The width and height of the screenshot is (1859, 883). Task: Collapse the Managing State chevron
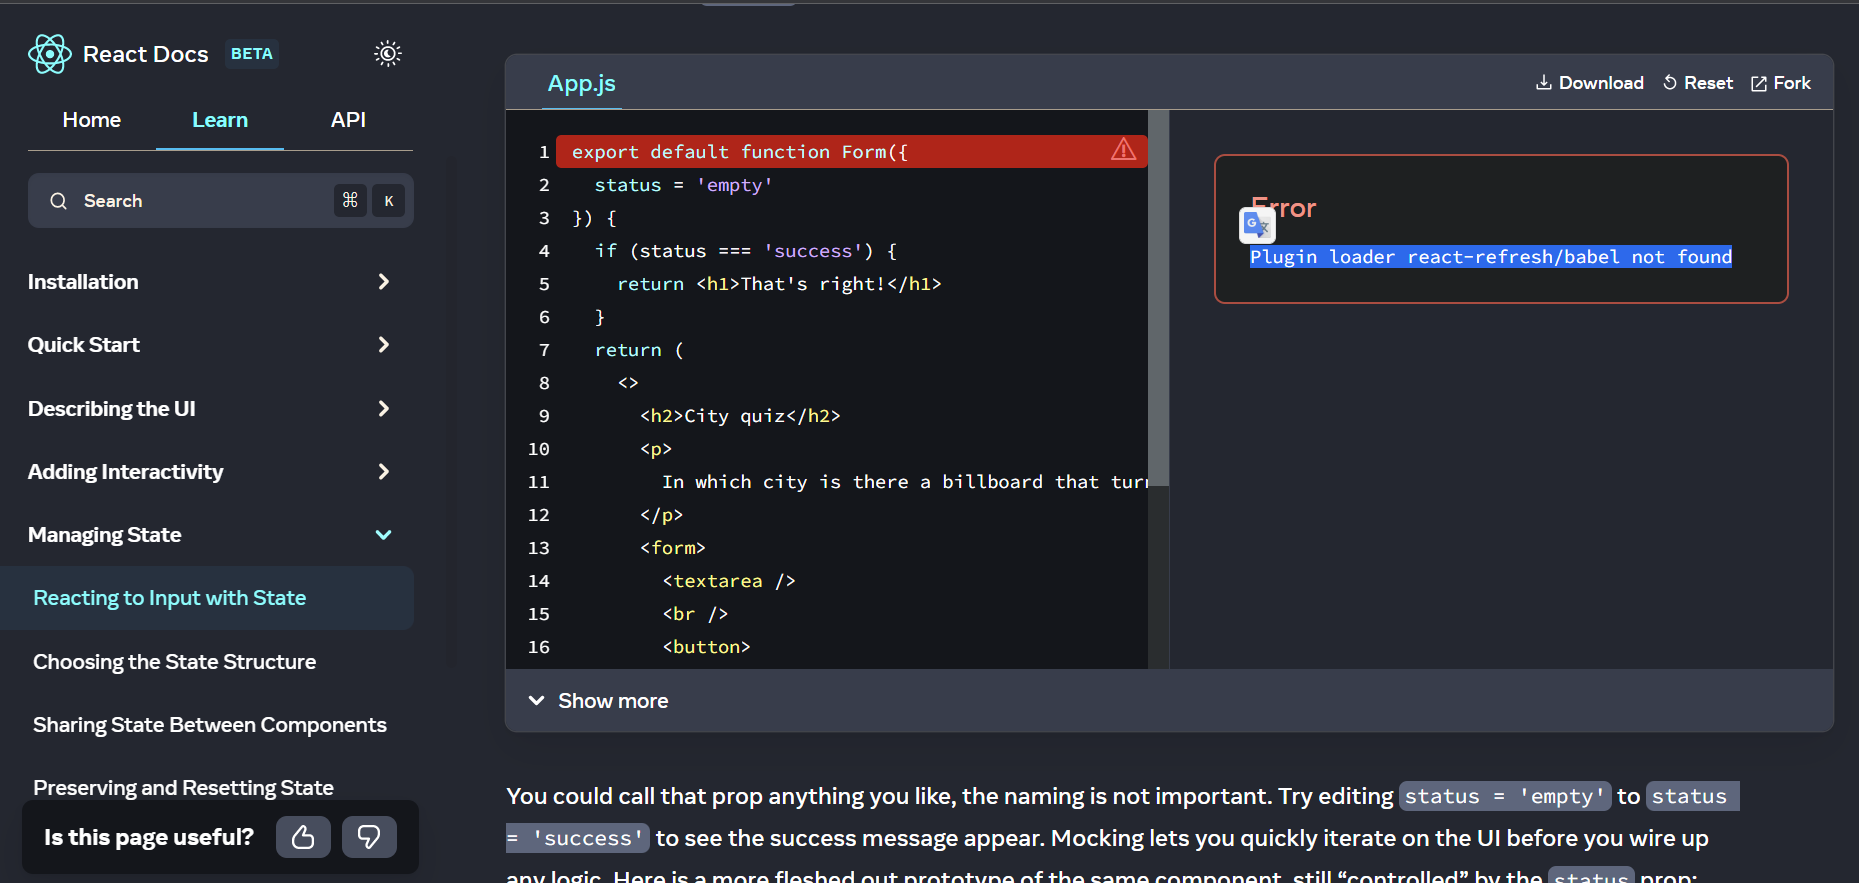coord(384,535)
